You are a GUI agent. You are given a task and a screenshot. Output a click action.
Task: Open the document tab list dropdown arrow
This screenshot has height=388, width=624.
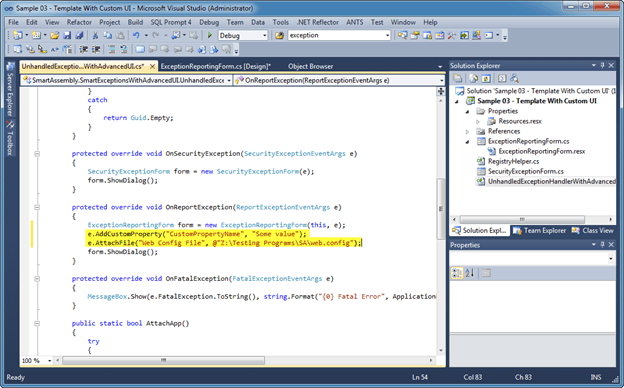click(440, 66)
